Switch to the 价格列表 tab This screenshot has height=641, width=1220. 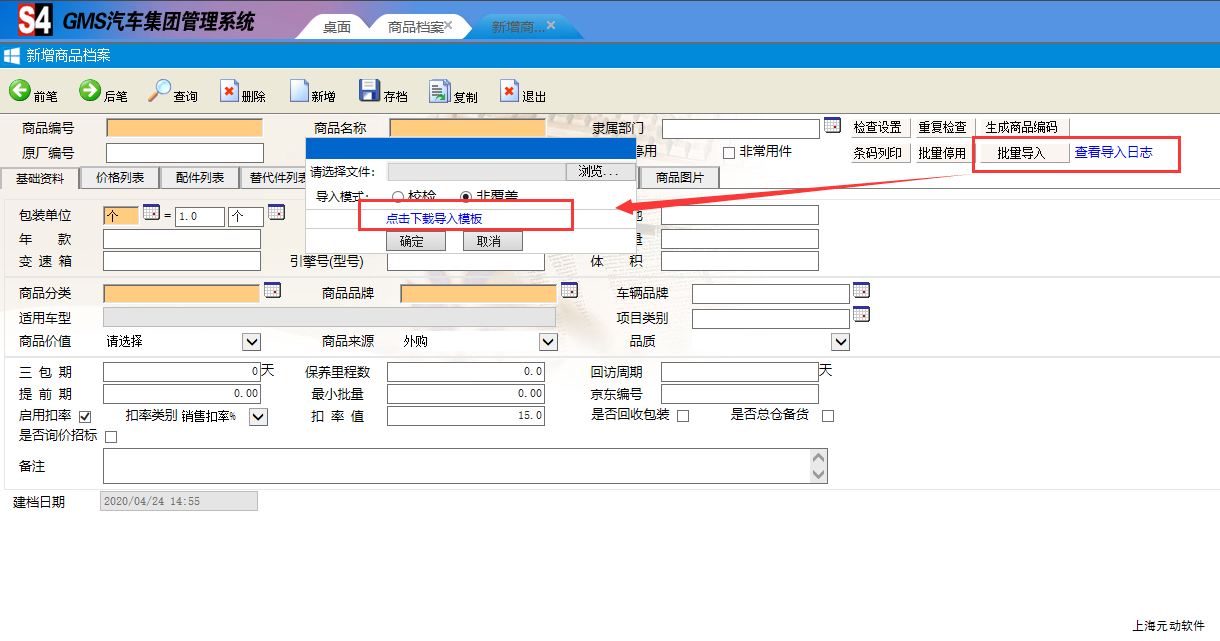(x=120, y=178)
